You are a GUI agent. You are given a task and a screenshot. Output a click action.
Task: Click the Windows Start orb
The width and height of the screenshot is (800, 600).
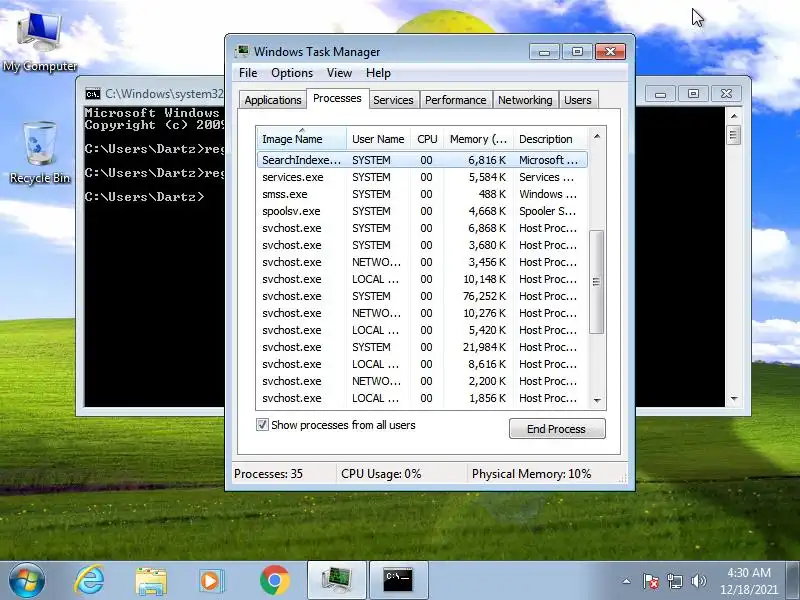click(x=27, y=581)
